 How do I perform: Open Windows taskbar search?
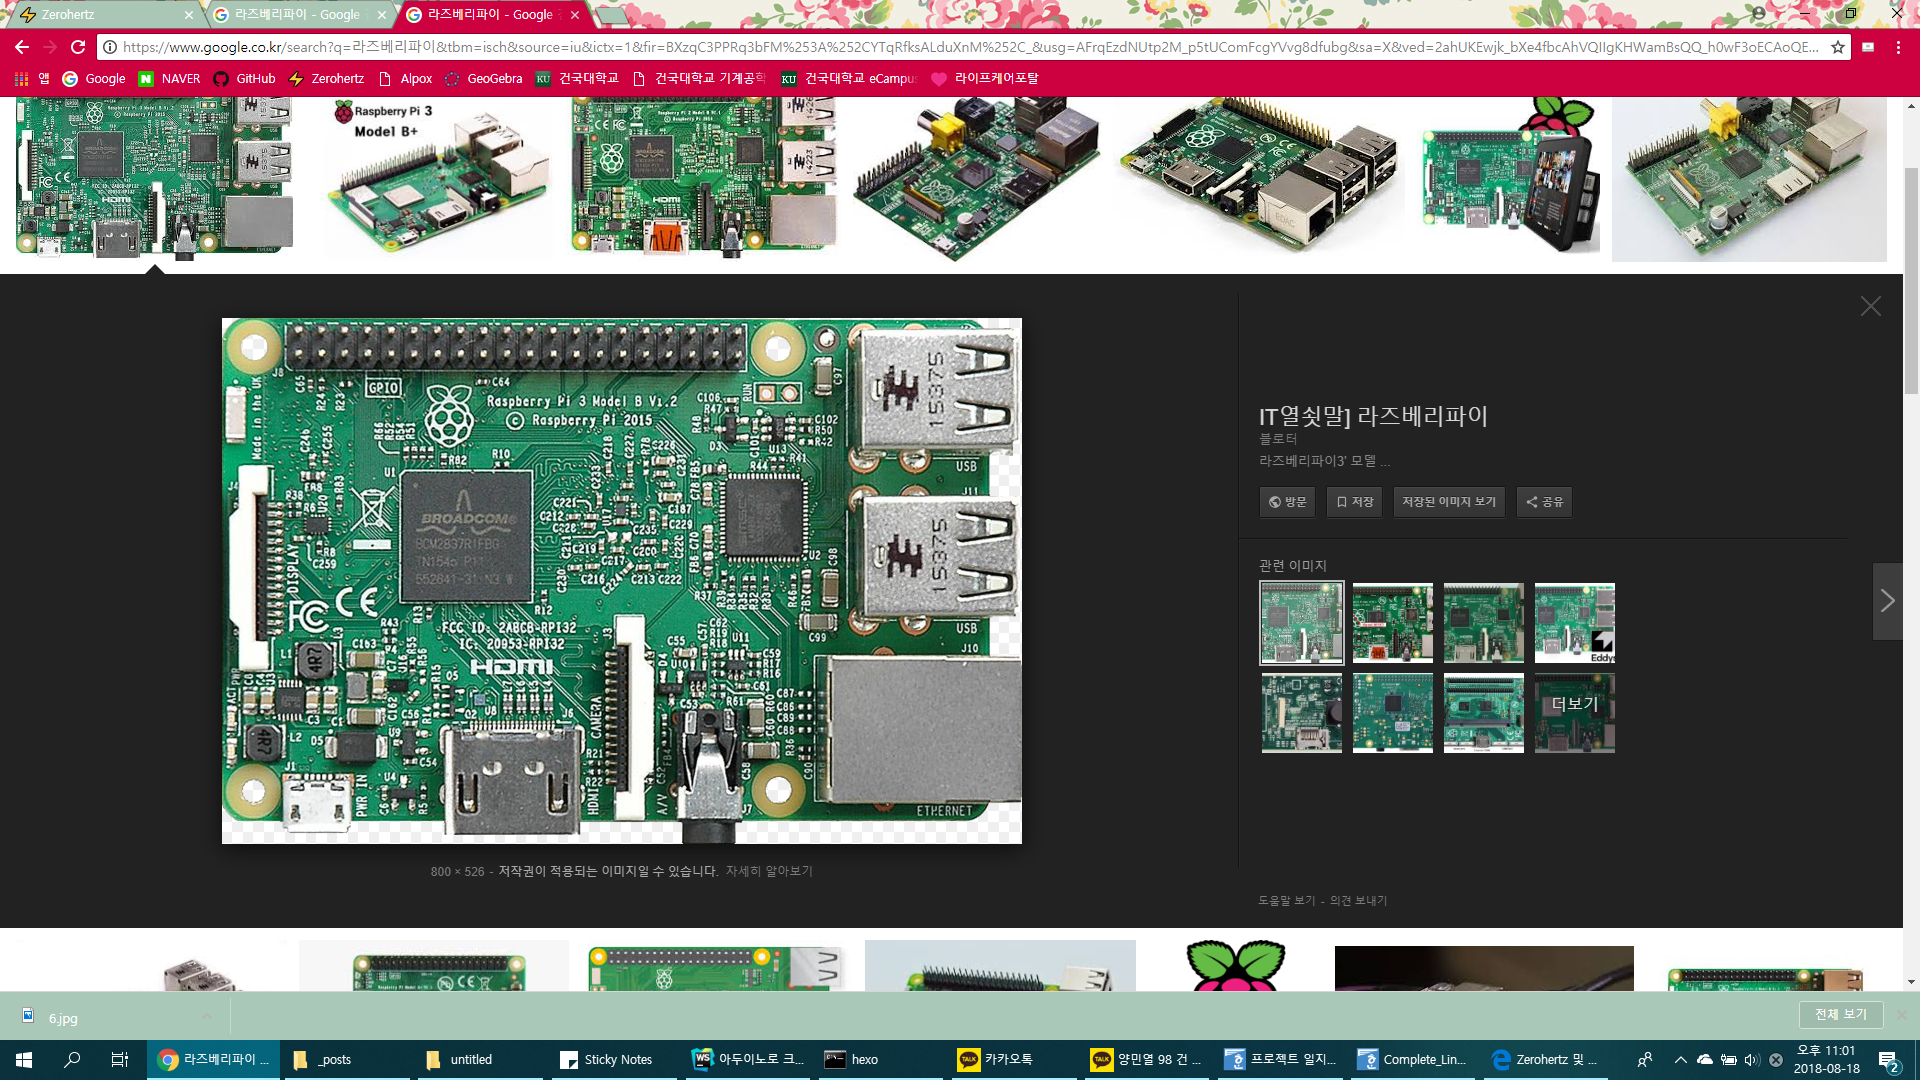[x=72, y=1059]
